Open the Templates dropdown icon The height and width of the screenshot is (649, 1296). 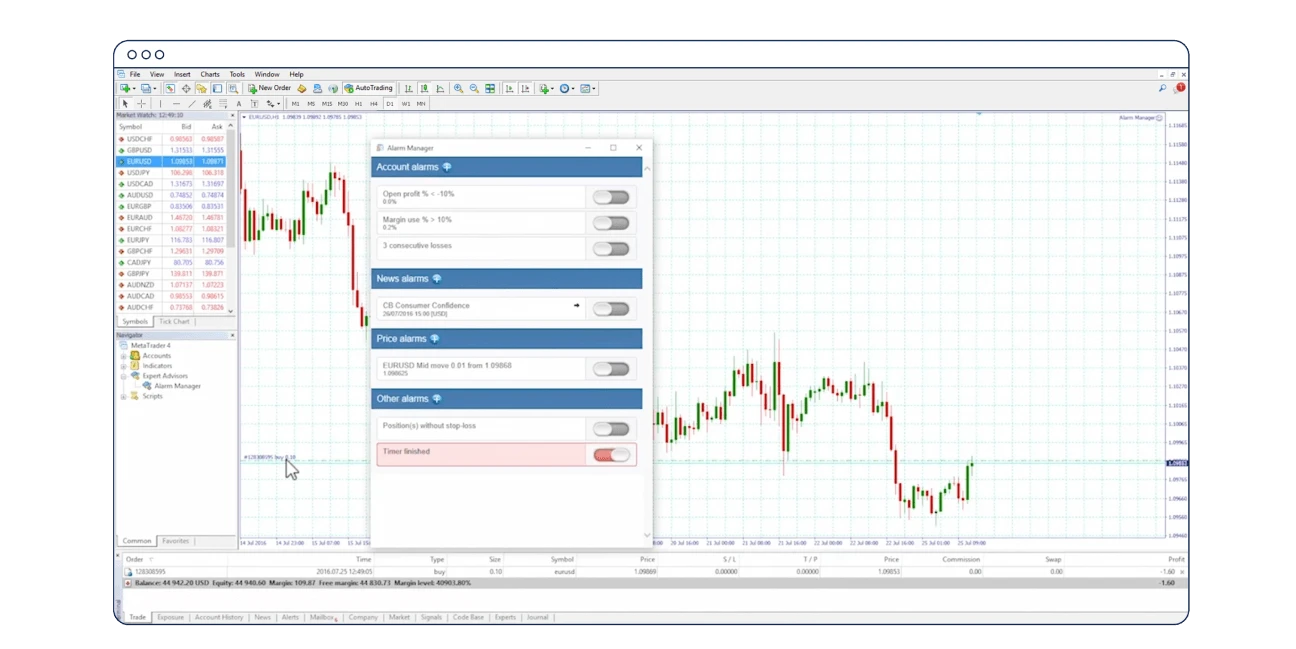[x=587, y=88]
